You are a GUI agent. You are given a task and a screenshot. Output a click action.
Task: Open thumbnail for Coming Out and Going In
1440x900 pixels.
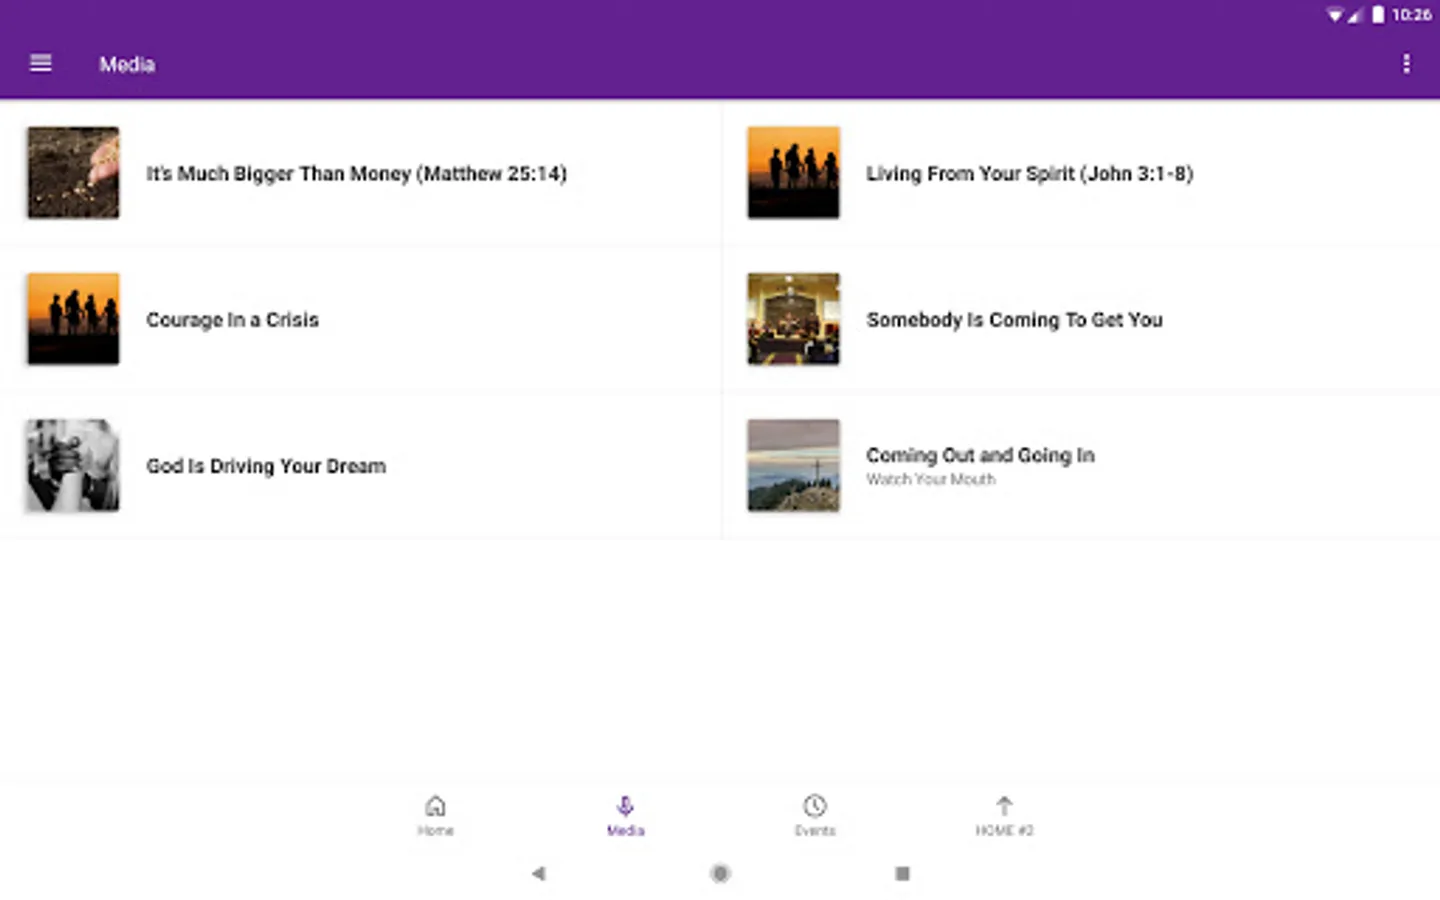click(793, 465)
